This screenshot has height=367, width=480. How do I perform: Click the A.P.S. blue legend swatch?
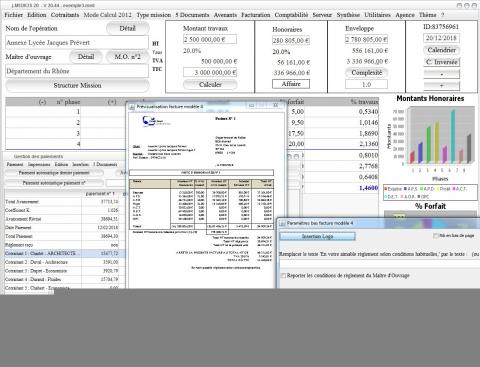(x=405, y=189)
